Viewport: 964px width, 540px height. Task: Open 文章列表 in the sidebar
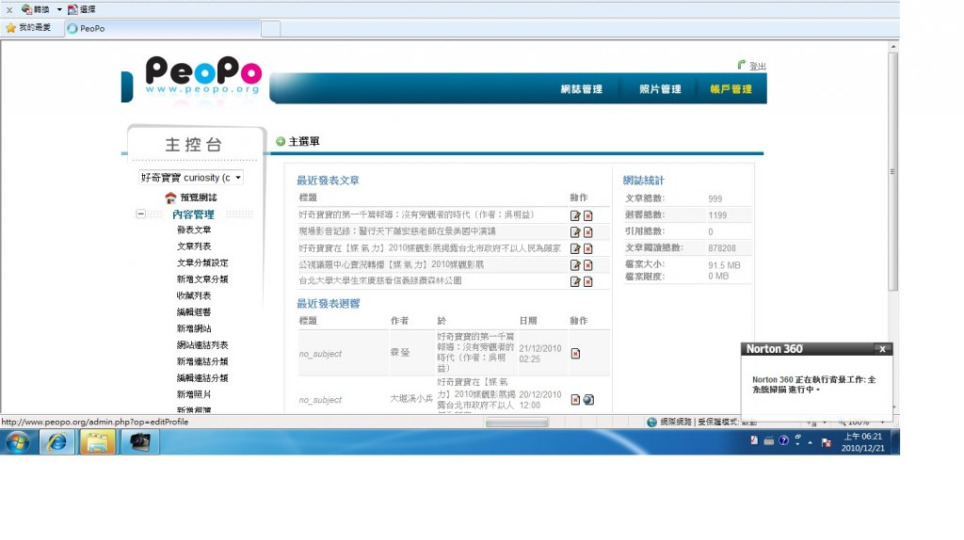[194, 246]
